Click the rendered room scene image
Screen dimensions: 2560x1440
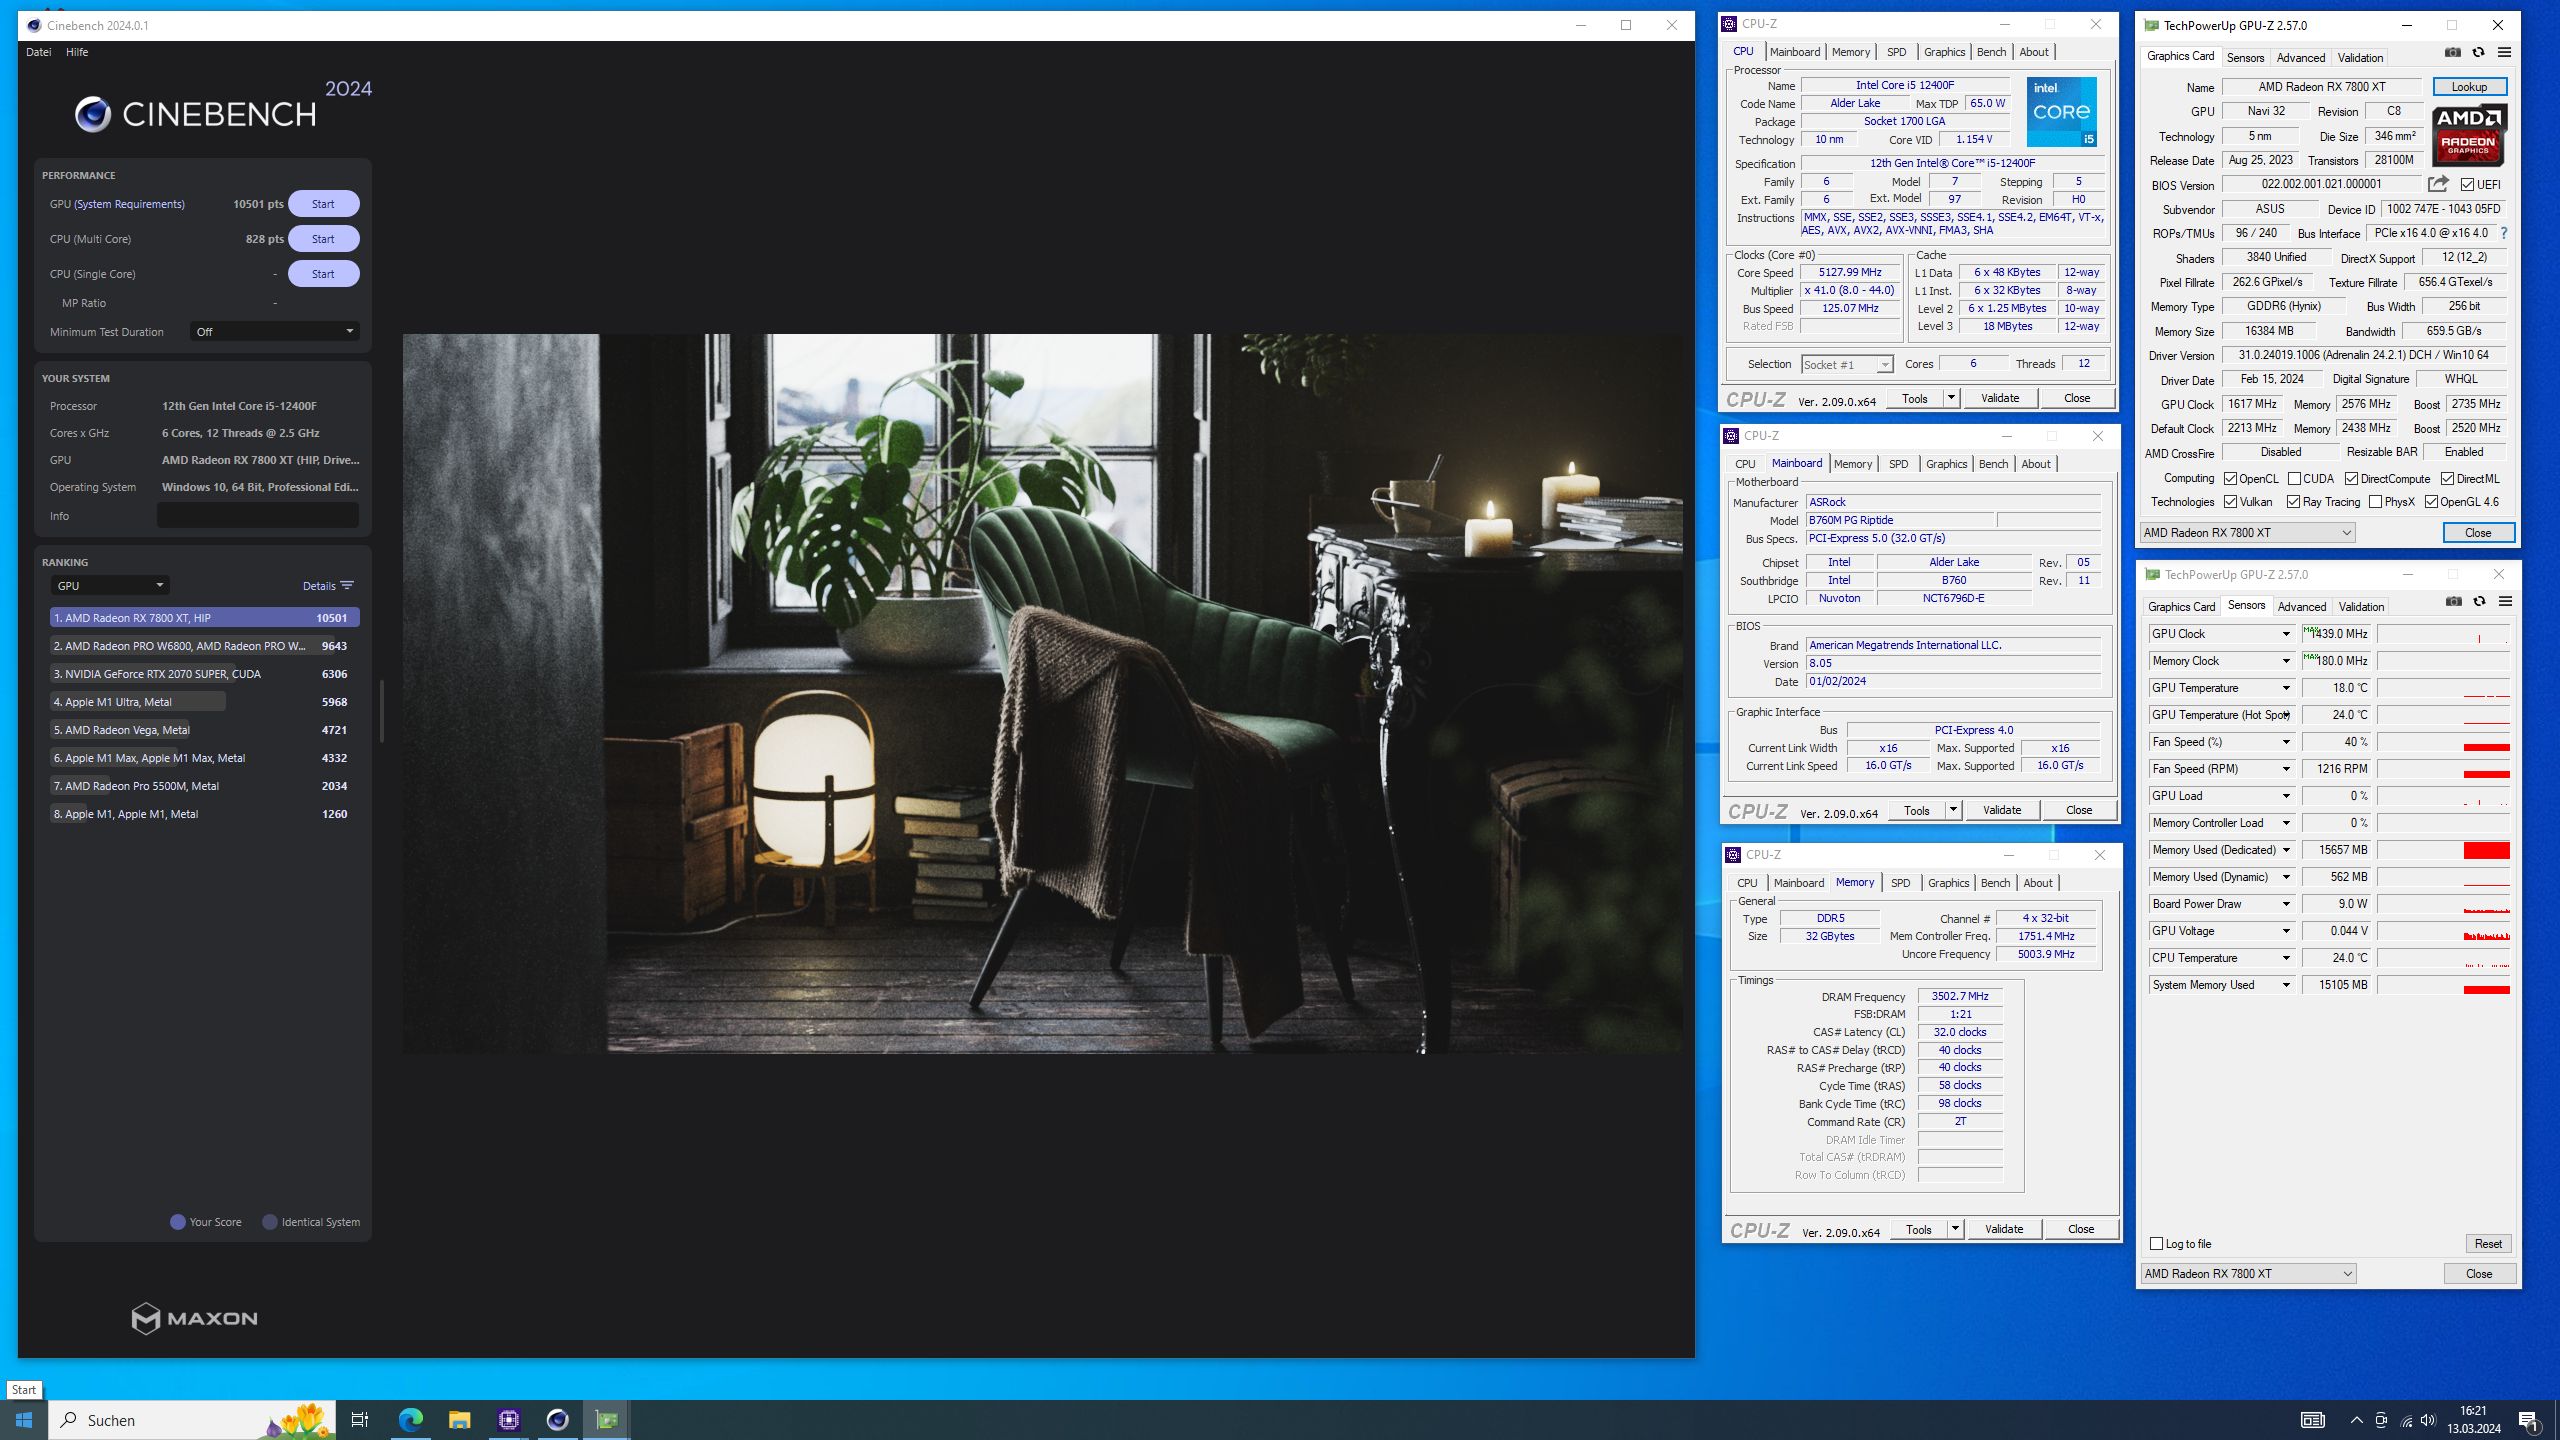click(x=1043, y=693)
